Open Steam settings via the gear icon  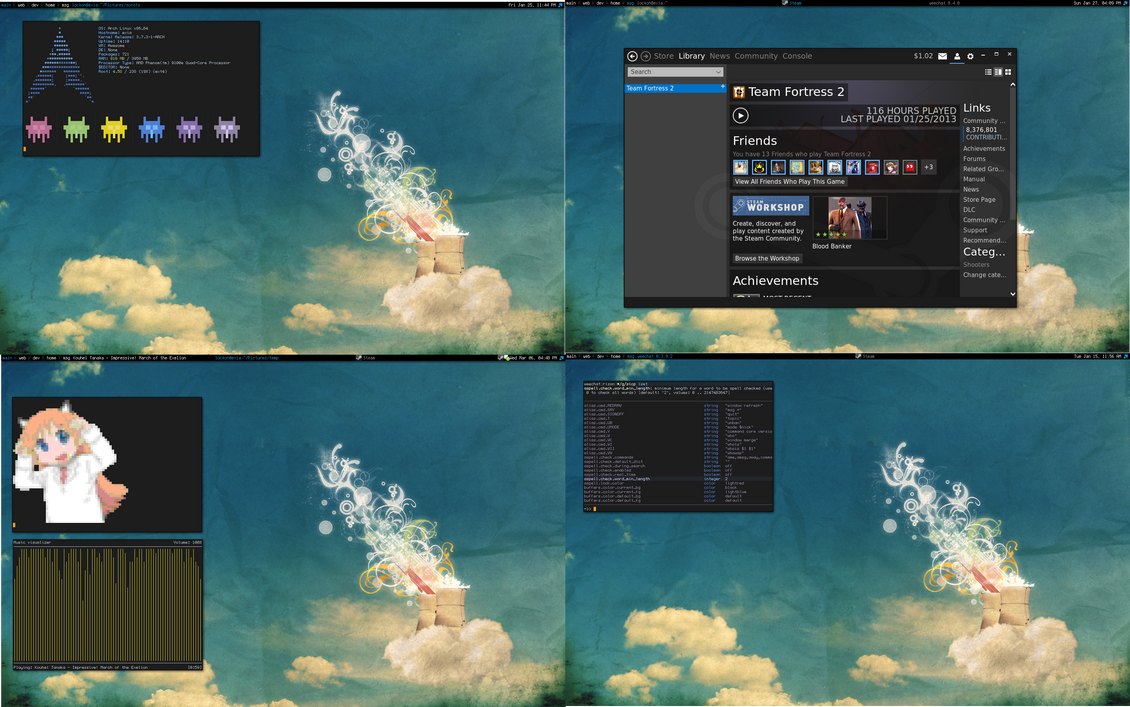[970, 56]
